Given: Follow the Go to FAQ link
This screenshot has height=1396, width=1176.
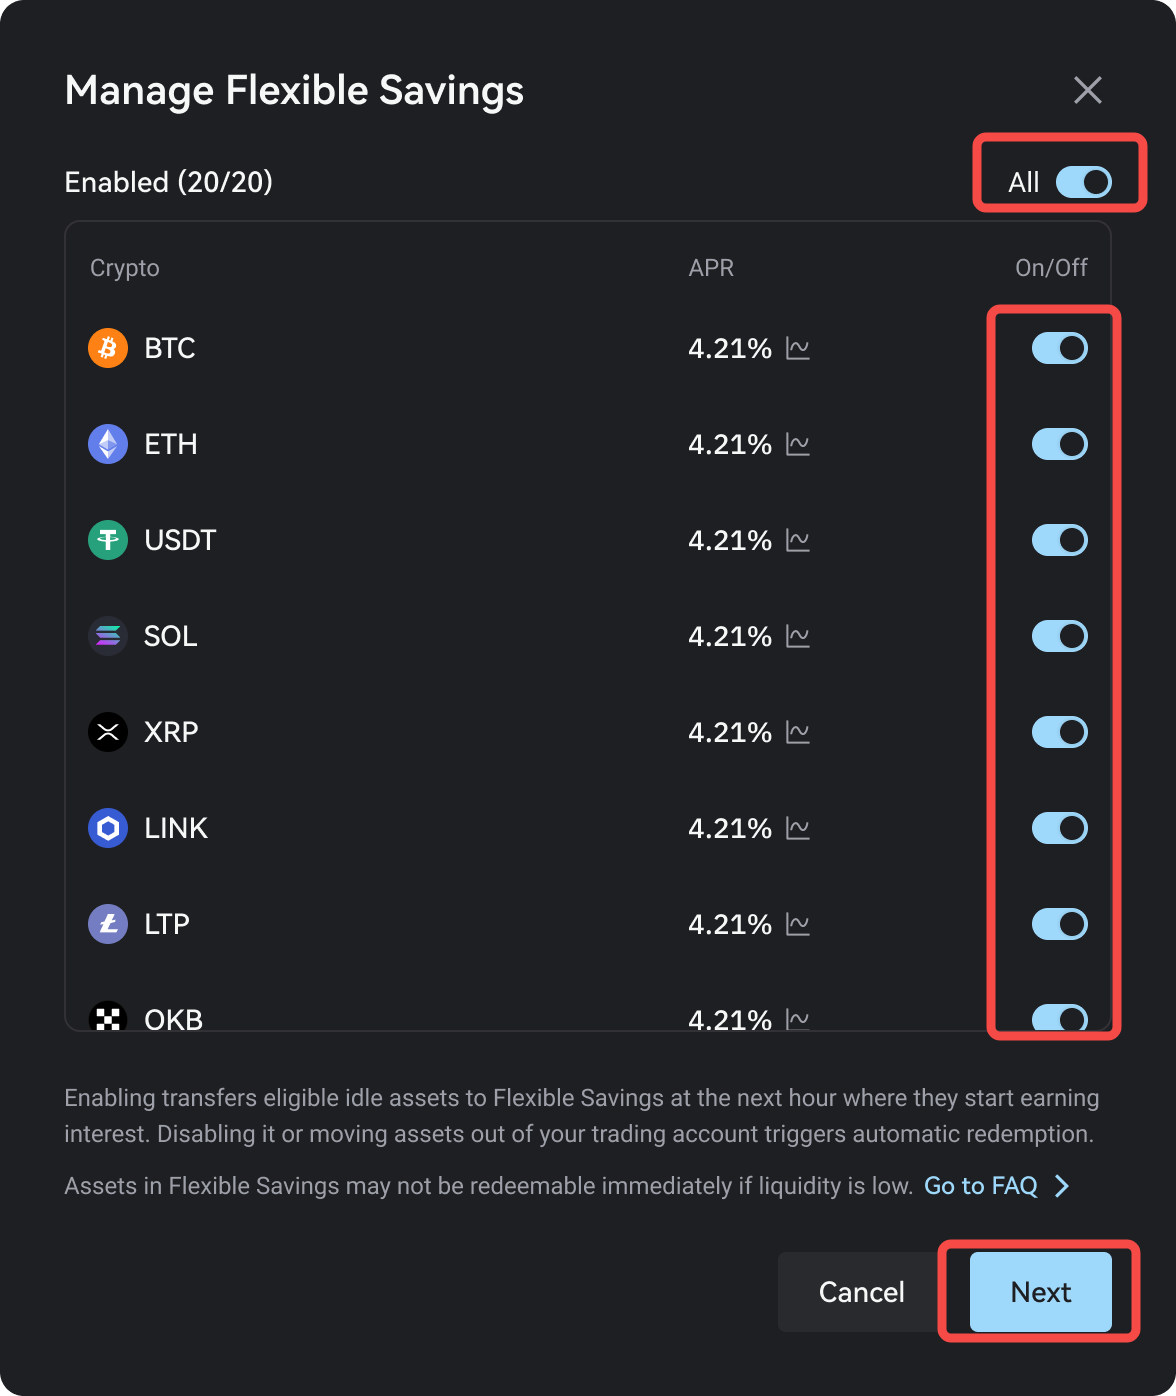Looking at the screenshot, I should click(x=981, y=1186).
